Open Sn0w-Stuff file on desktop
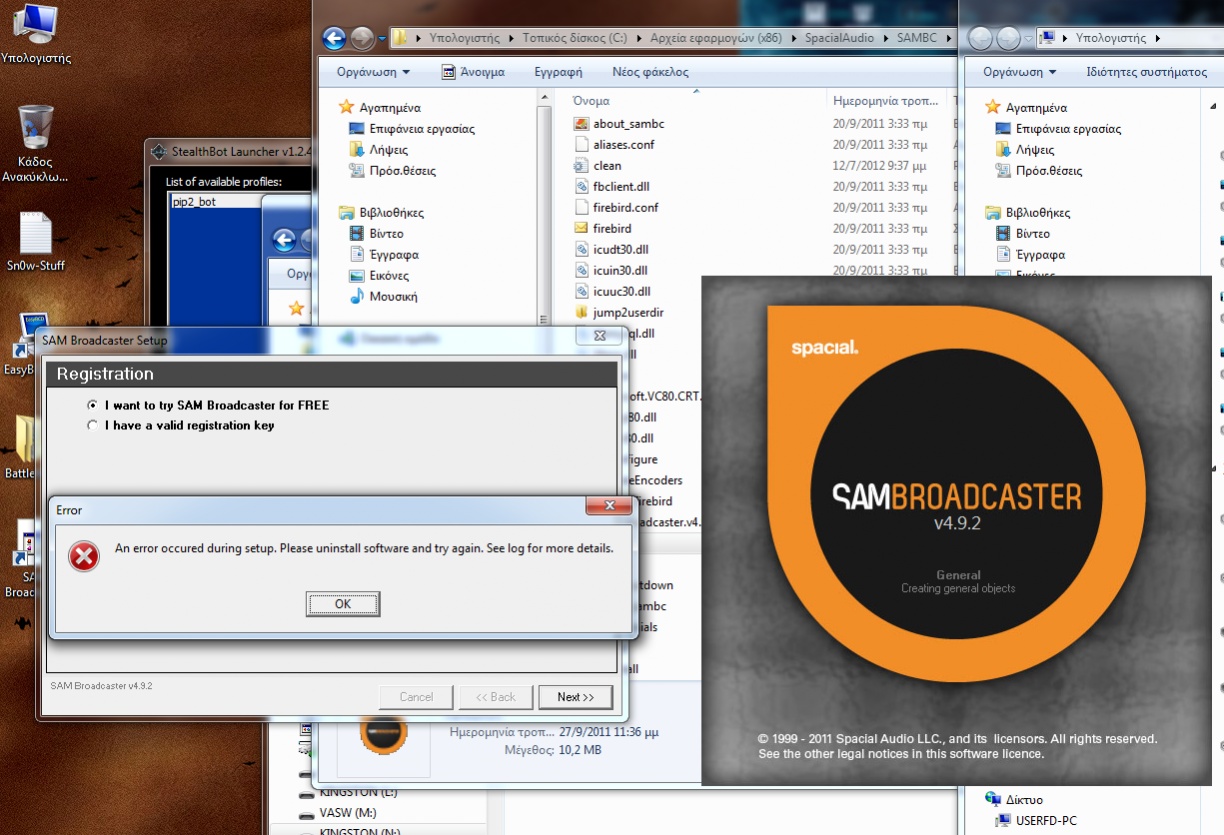 [x=36, y=242]
